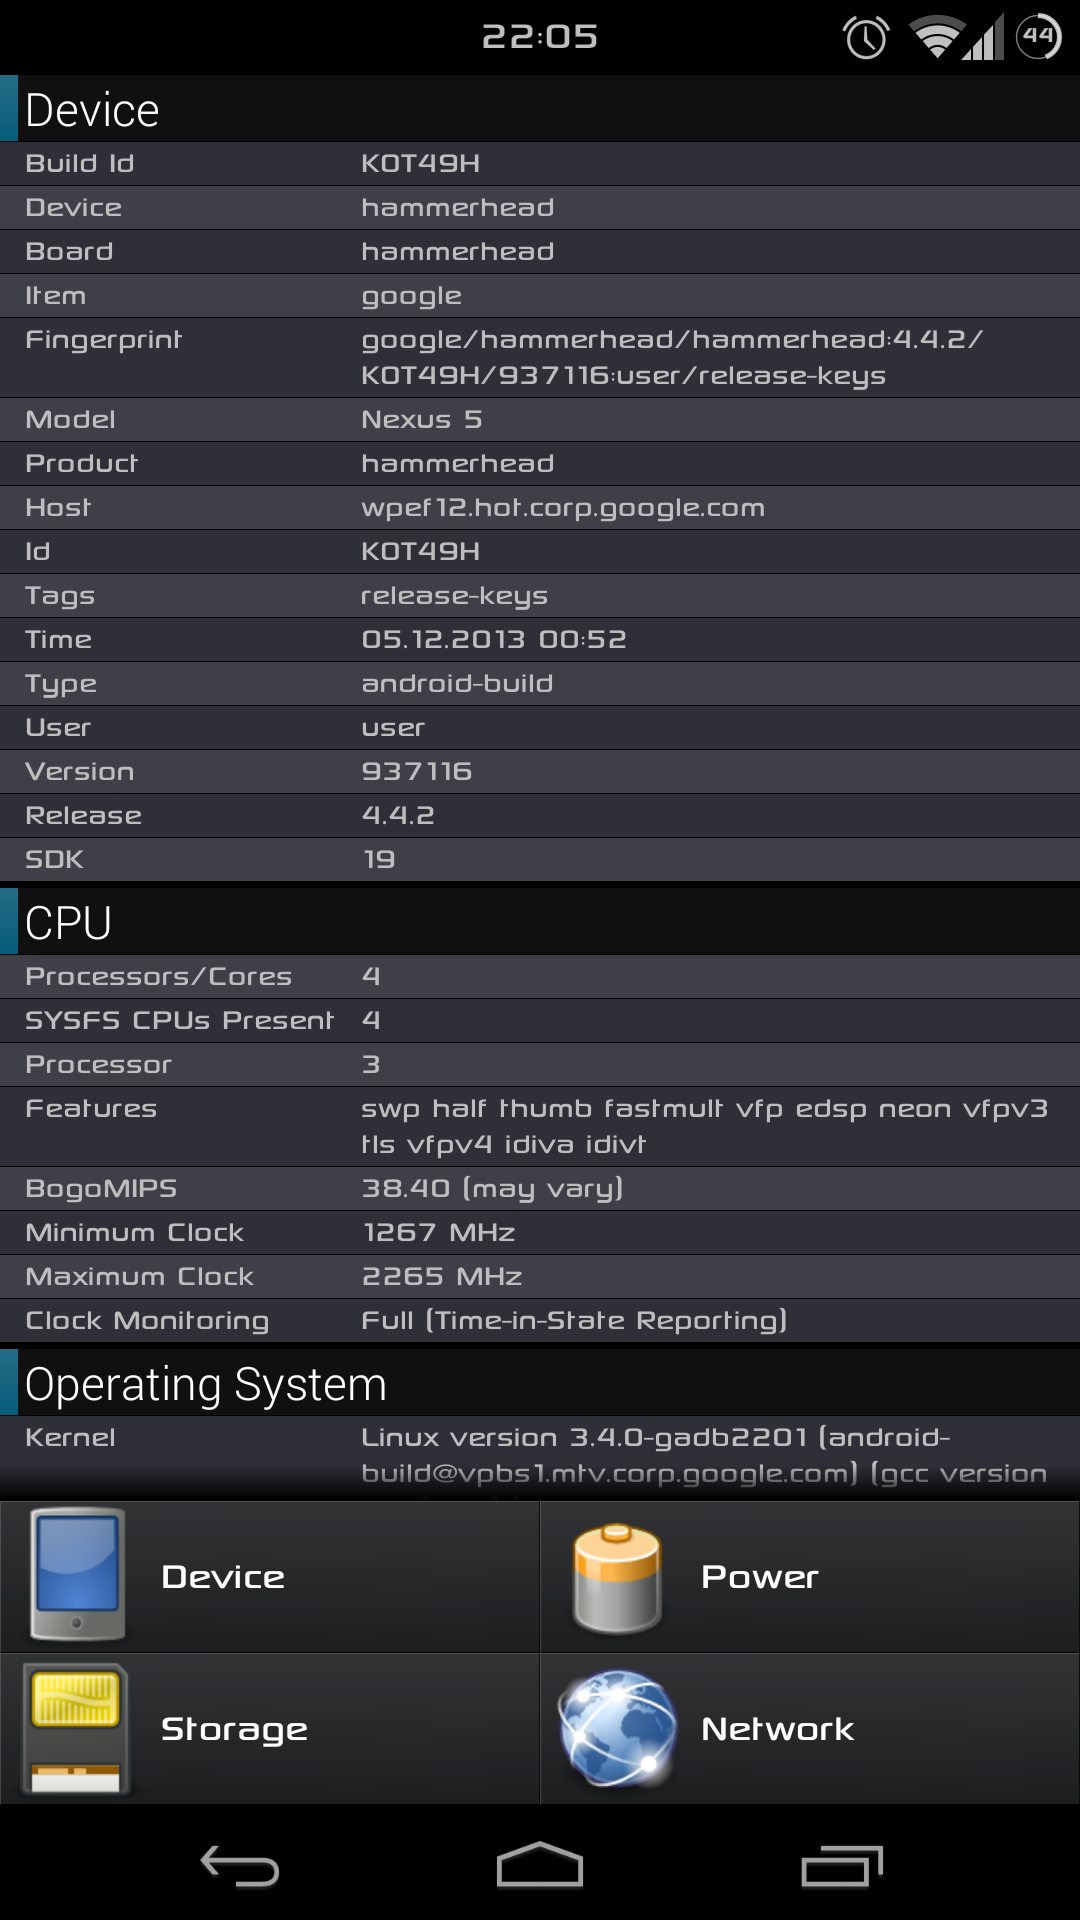This screenshot has width=1080, height=1920.
Task: Select the Version value 937116
Action: point(416,771)
